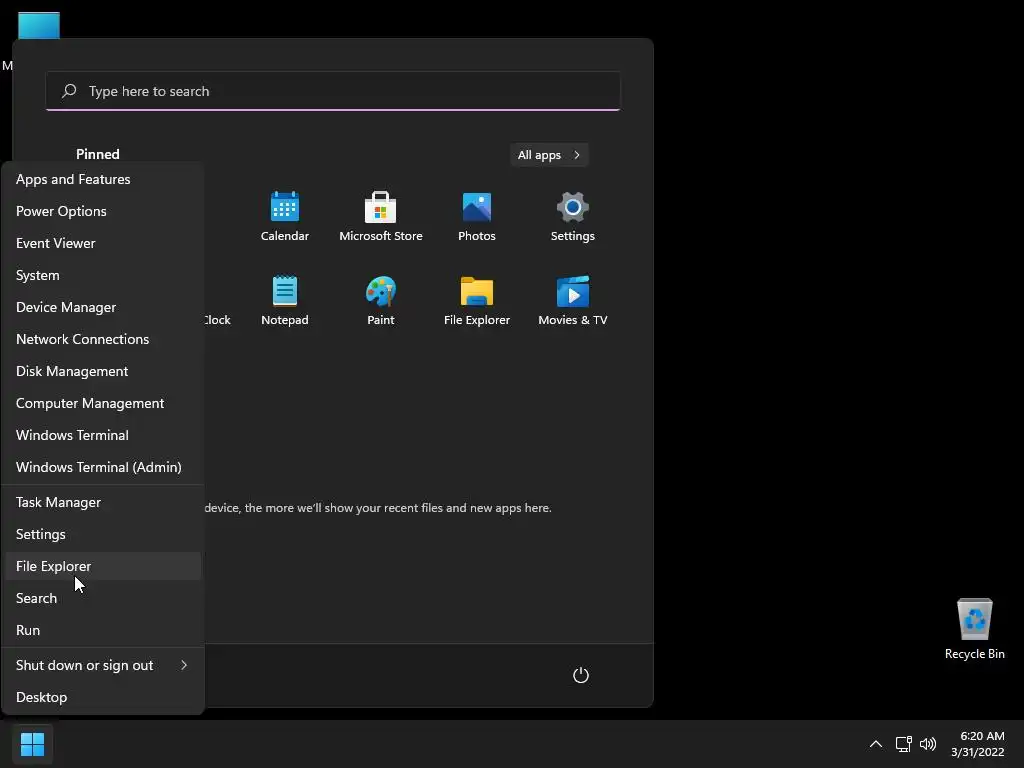Screen dimensions: 1024x768
Task: Open Apps and Features menu entry
Action: click(103, 179)
